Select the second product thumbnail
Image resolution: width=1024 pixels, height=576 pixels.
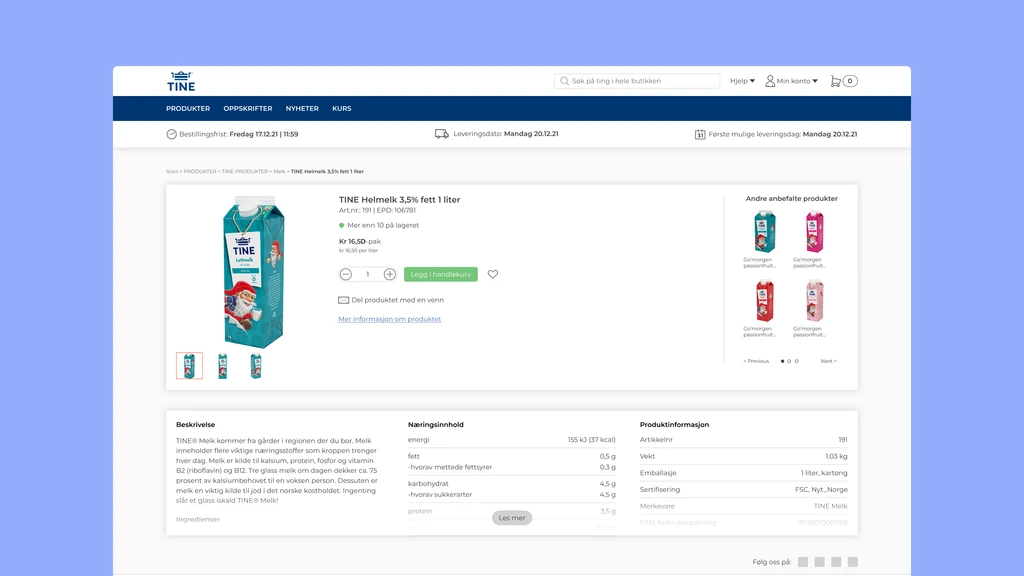coord(223,366)
